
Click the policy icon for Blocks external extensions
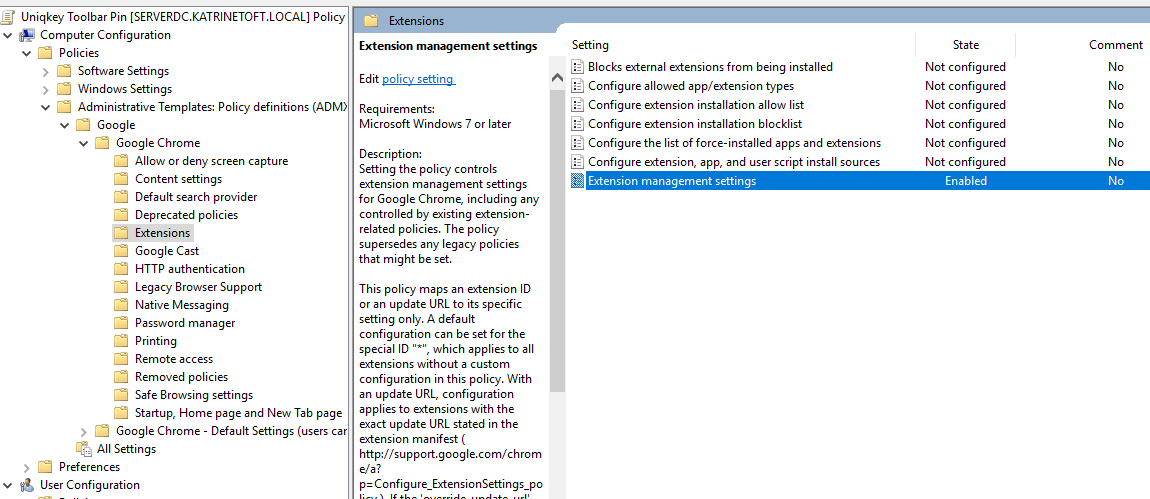pos(578,67)
